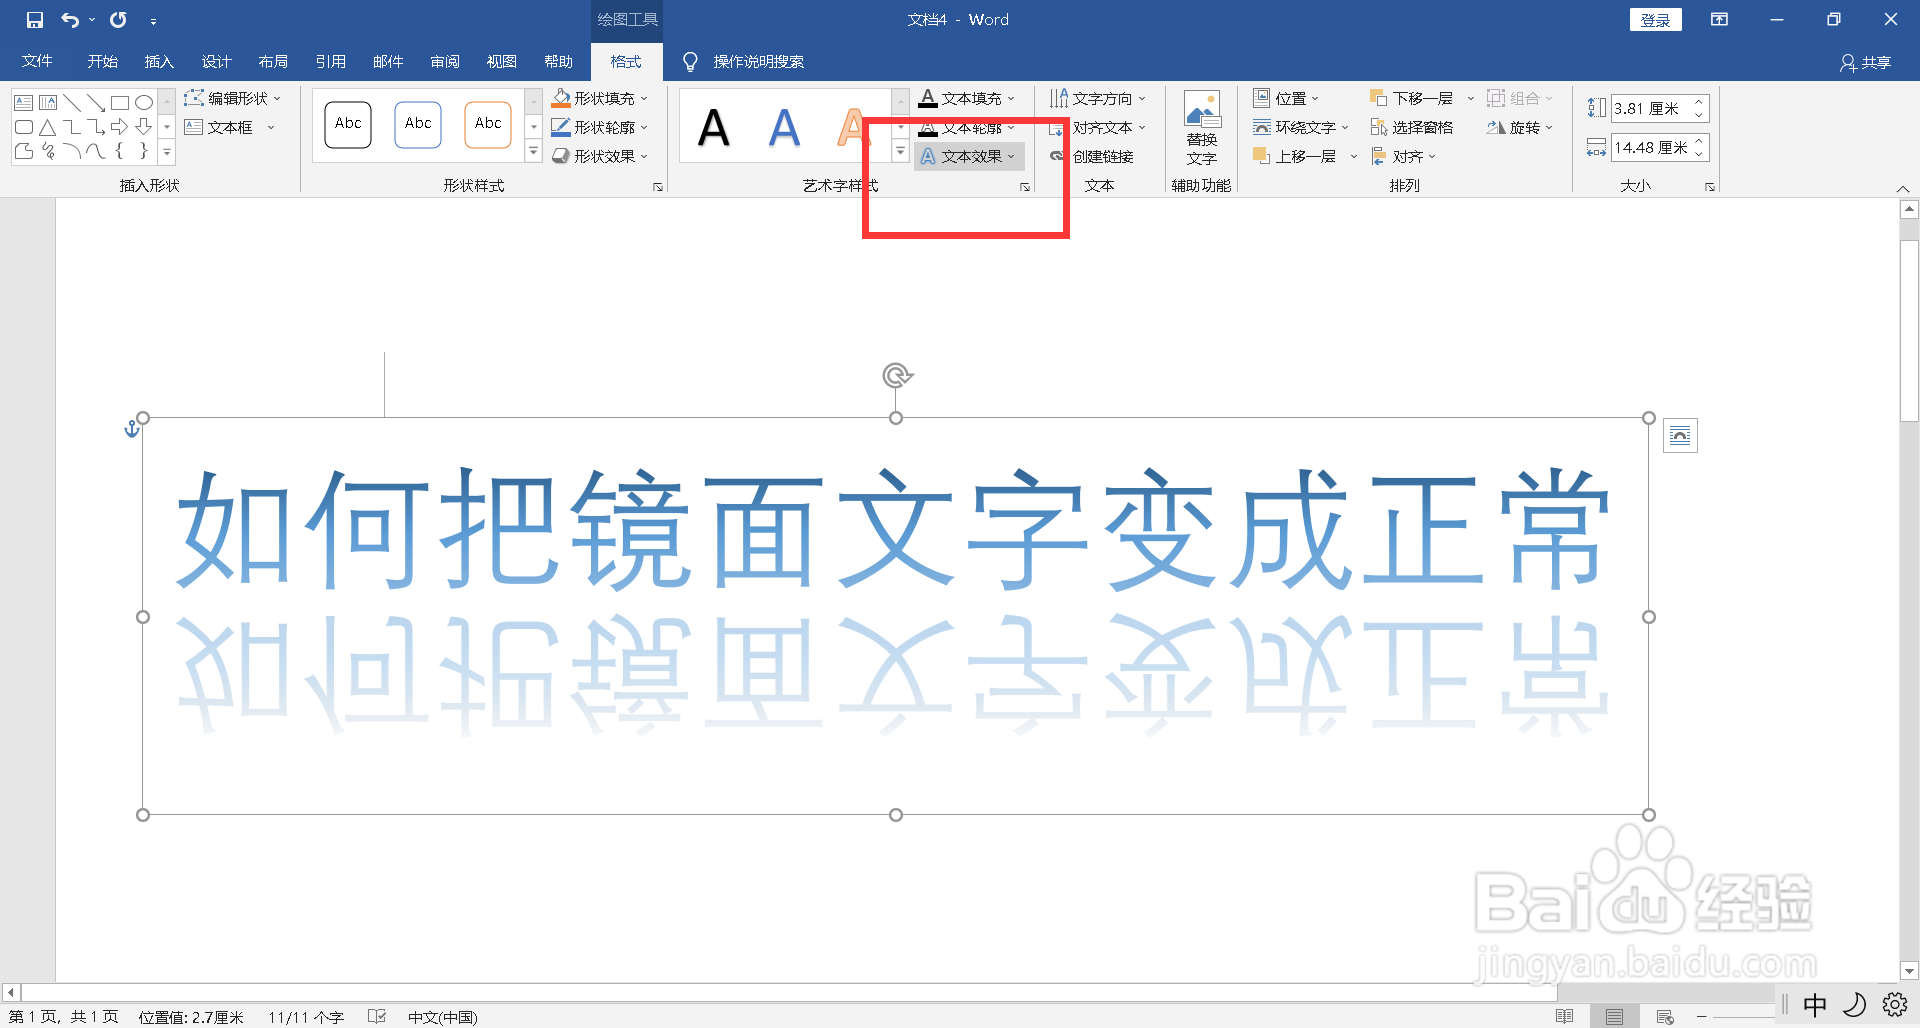Image resolution: width=1920 pixels, height=1028 pixels.
Task: Open the 文件 File tab
Action: pyautogui.click(x=37, y=62)
